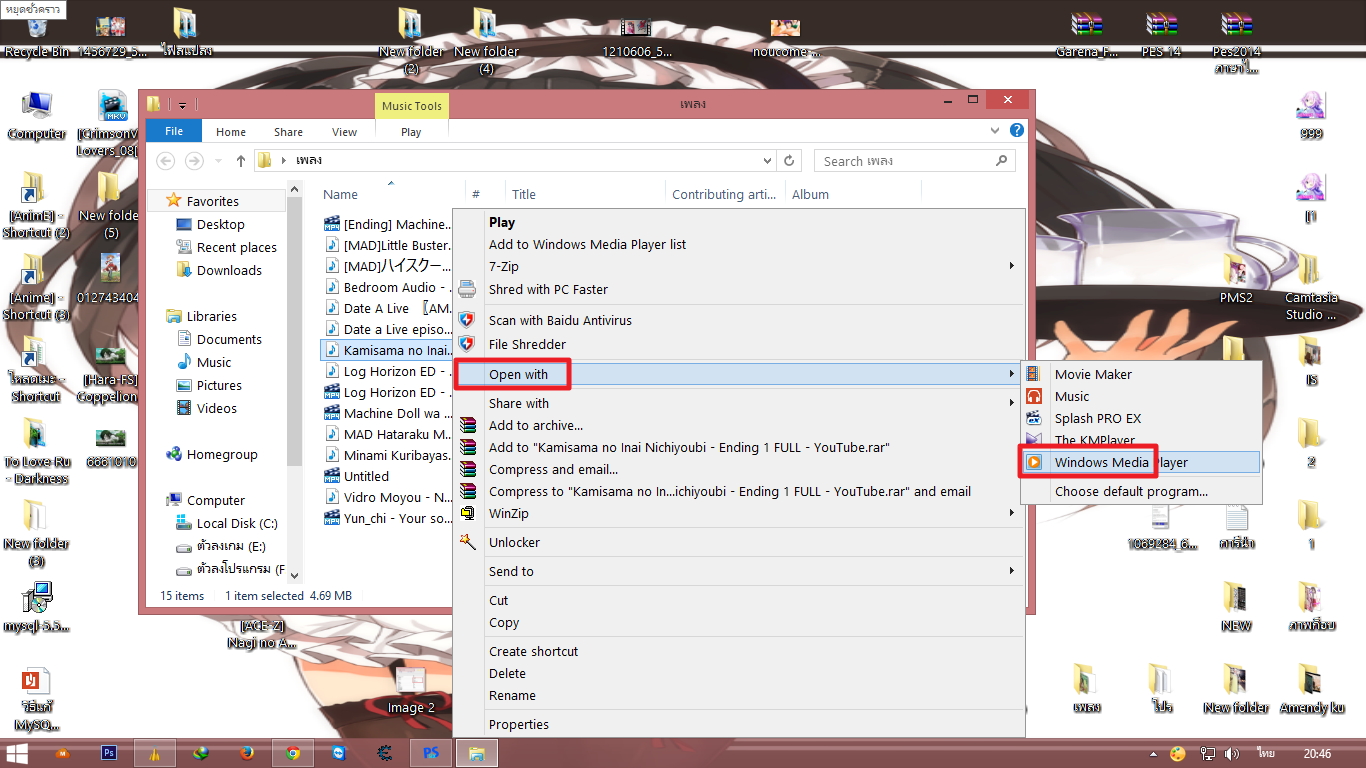
Task: Choose Rename in the context menu
Action: click(x=512, y=695)
